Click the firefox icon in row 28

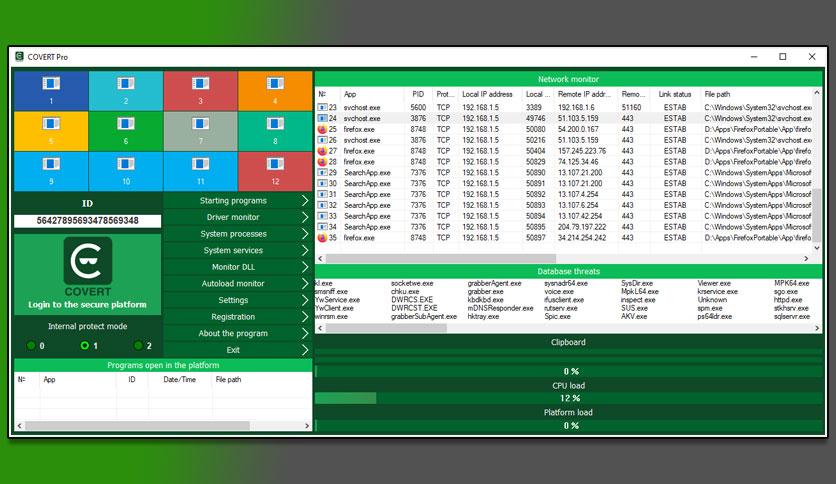click(322, 162)
